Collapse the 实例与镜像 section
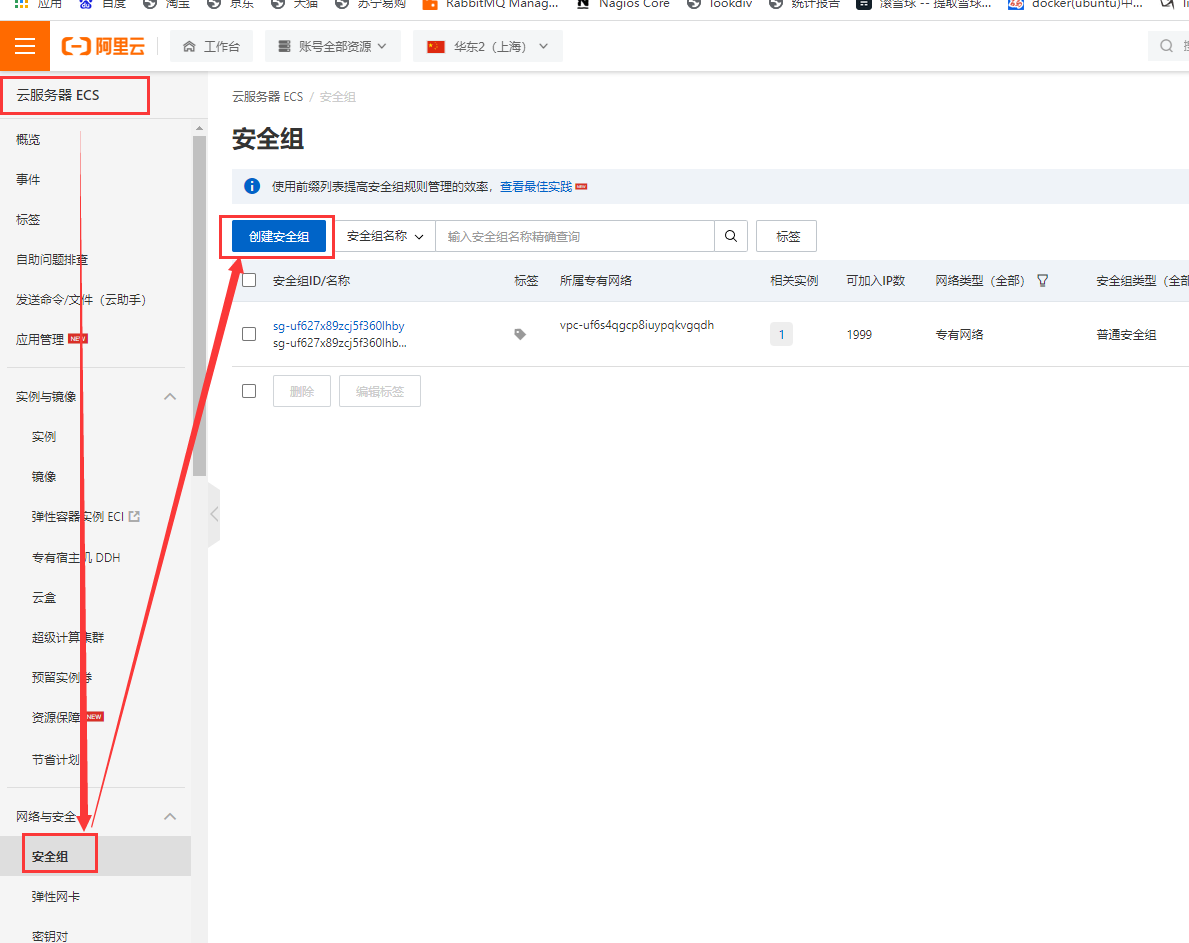 coord(170,396)
